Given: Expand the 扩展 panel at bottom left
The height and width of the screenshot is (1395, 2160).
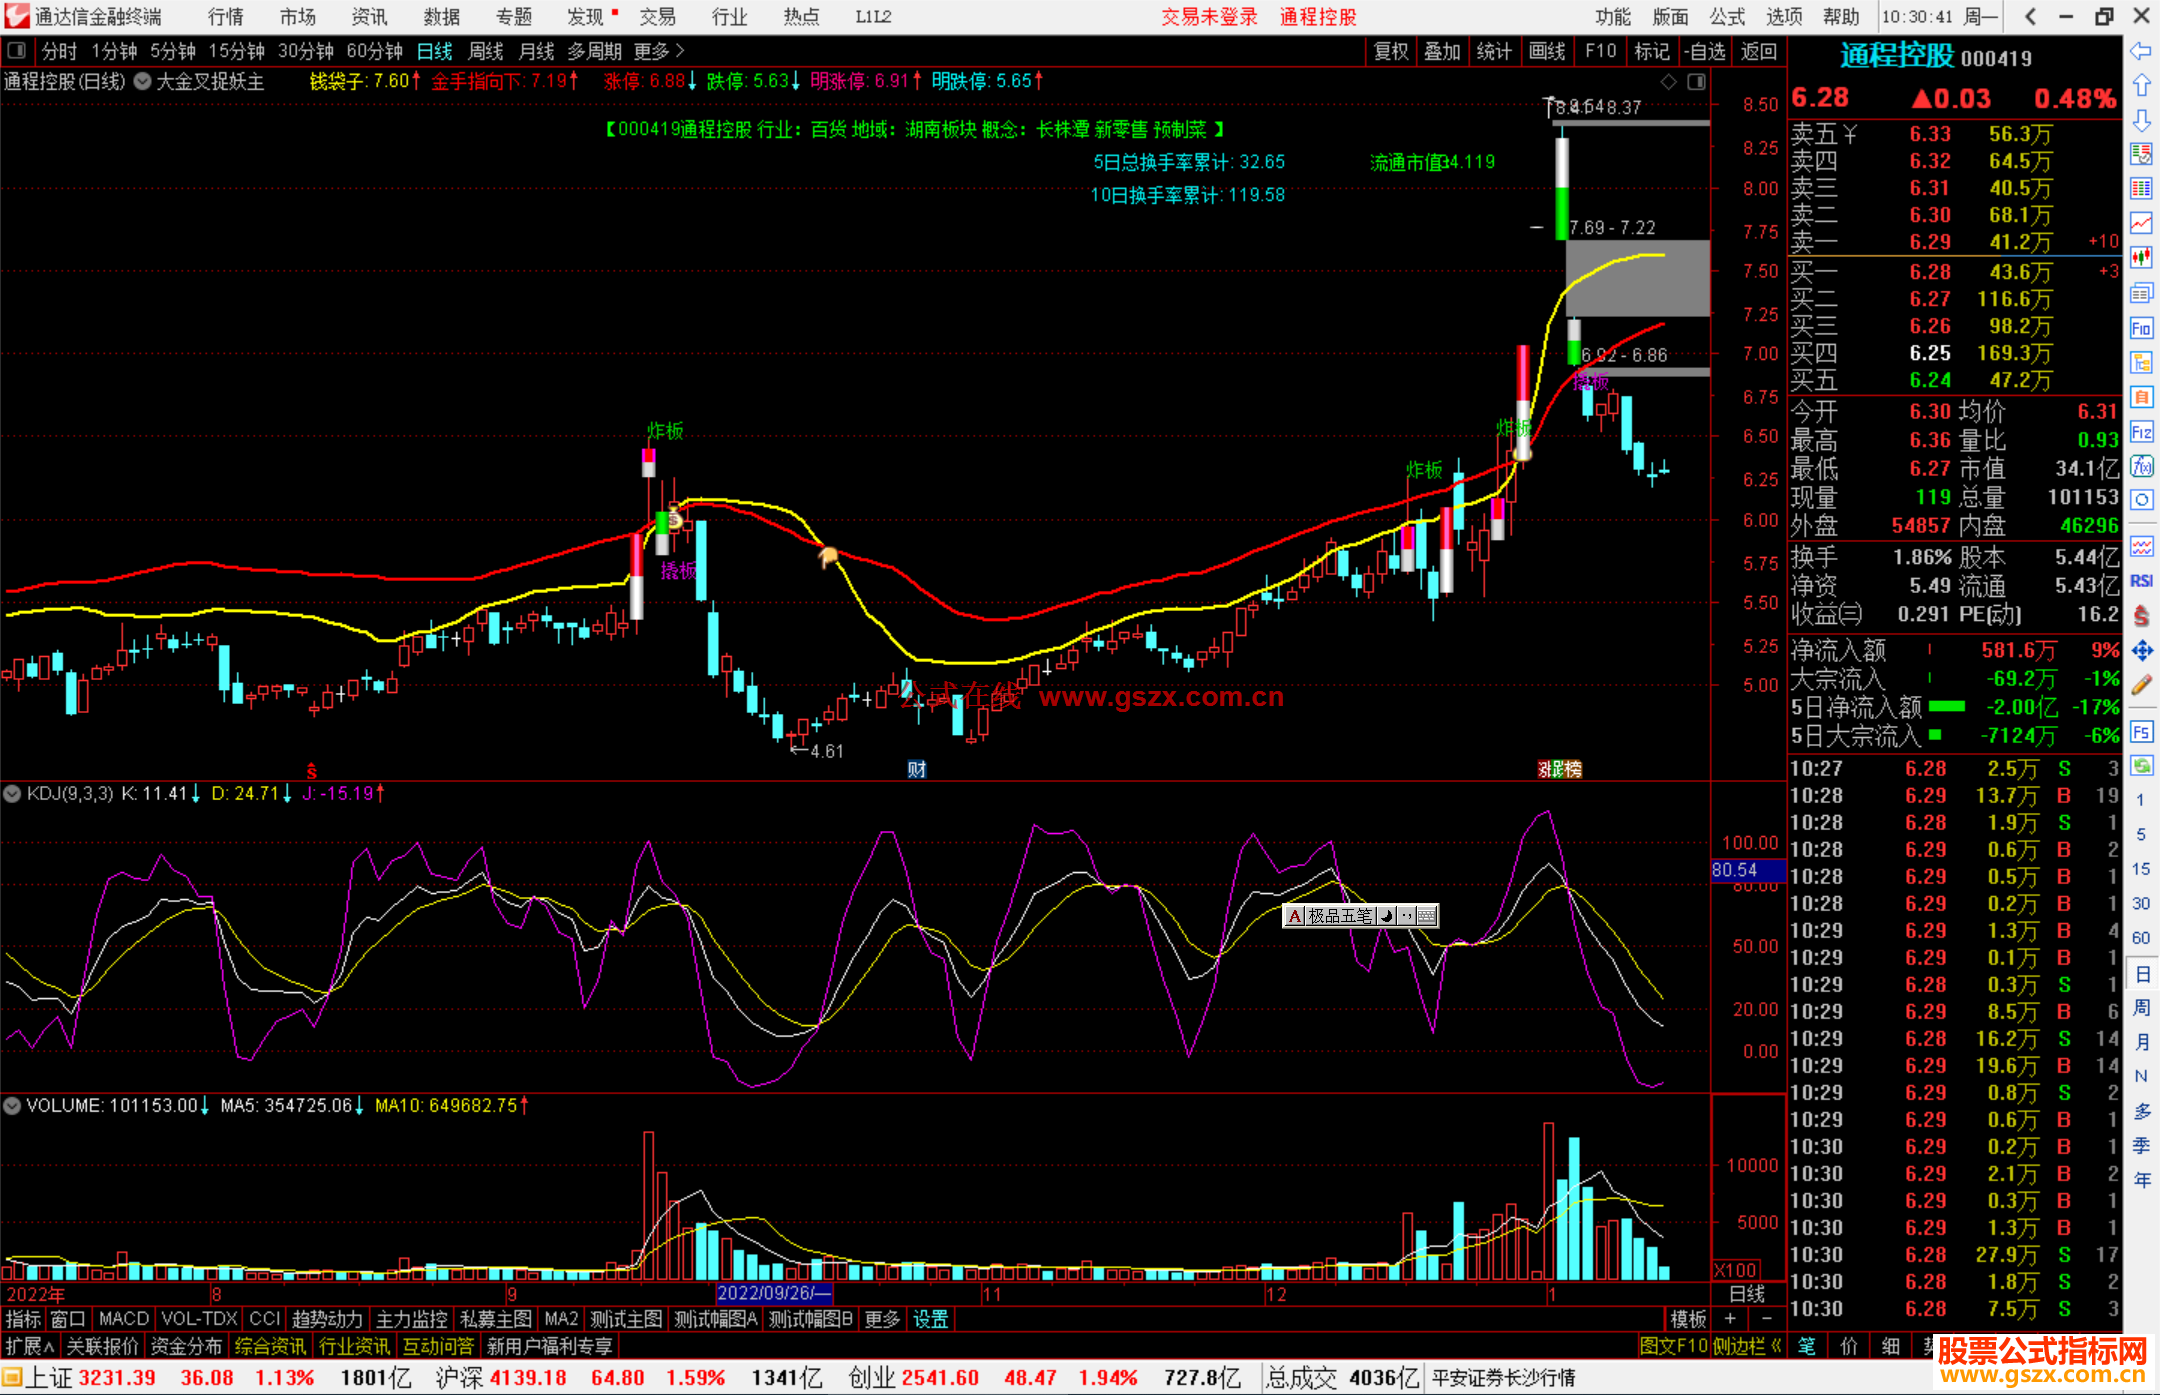Looking at the screenshot, I should click(x=30, y=1346).
